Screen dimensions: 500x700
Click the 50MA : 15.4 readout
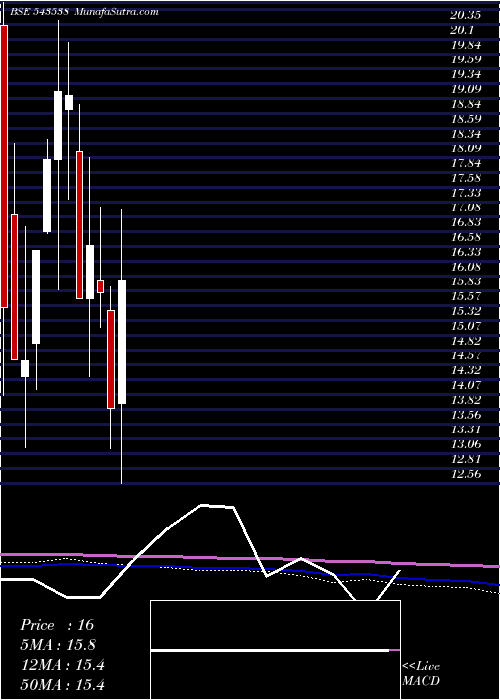point(62,684)
